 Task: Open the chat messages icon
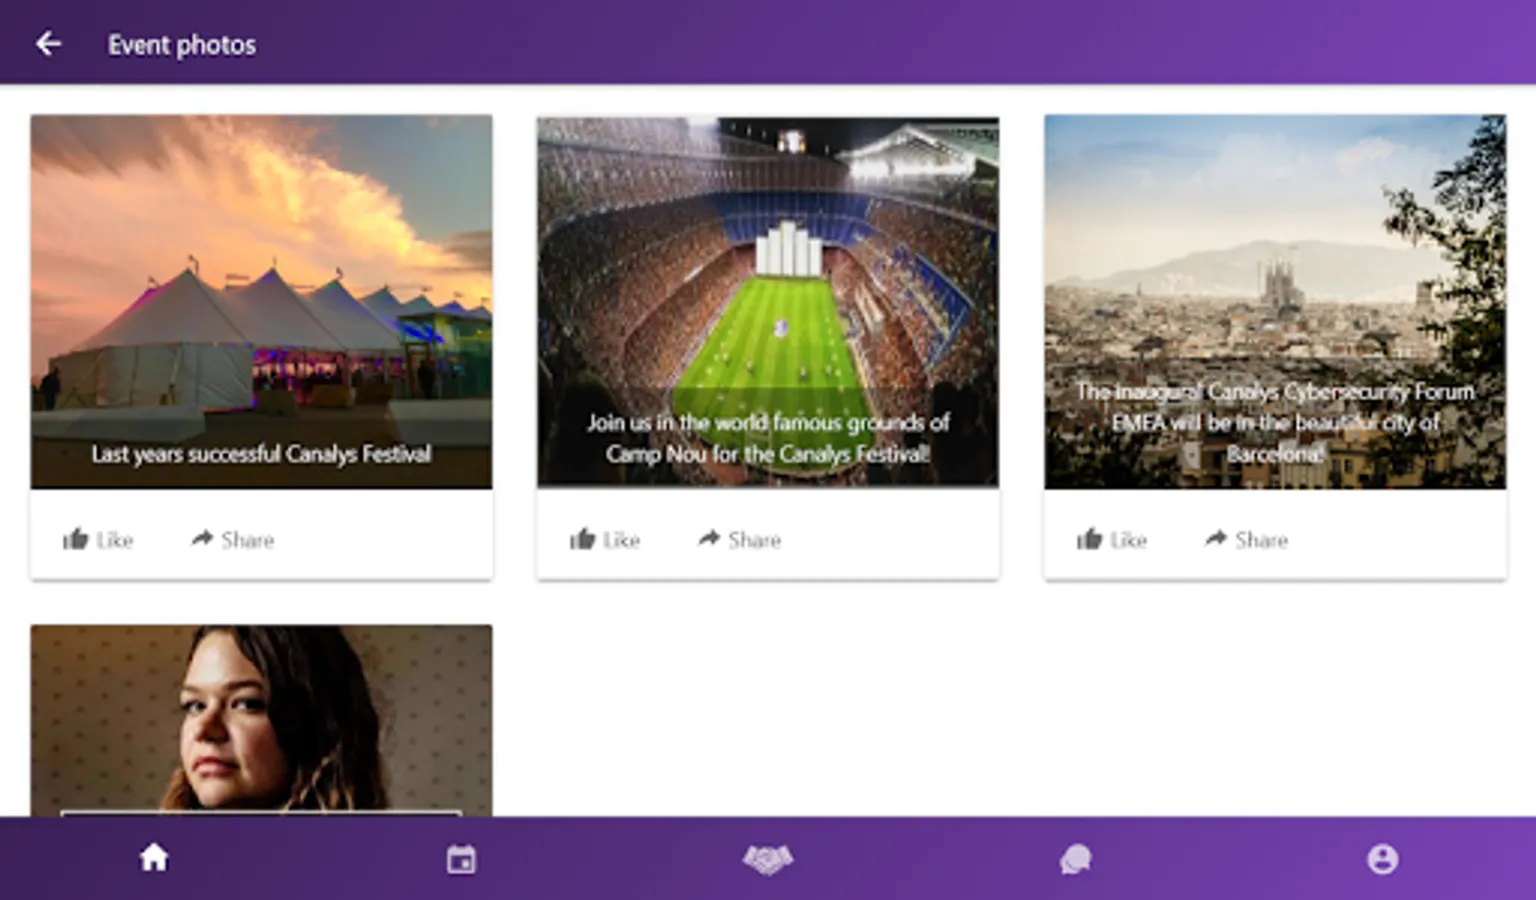1075,859
